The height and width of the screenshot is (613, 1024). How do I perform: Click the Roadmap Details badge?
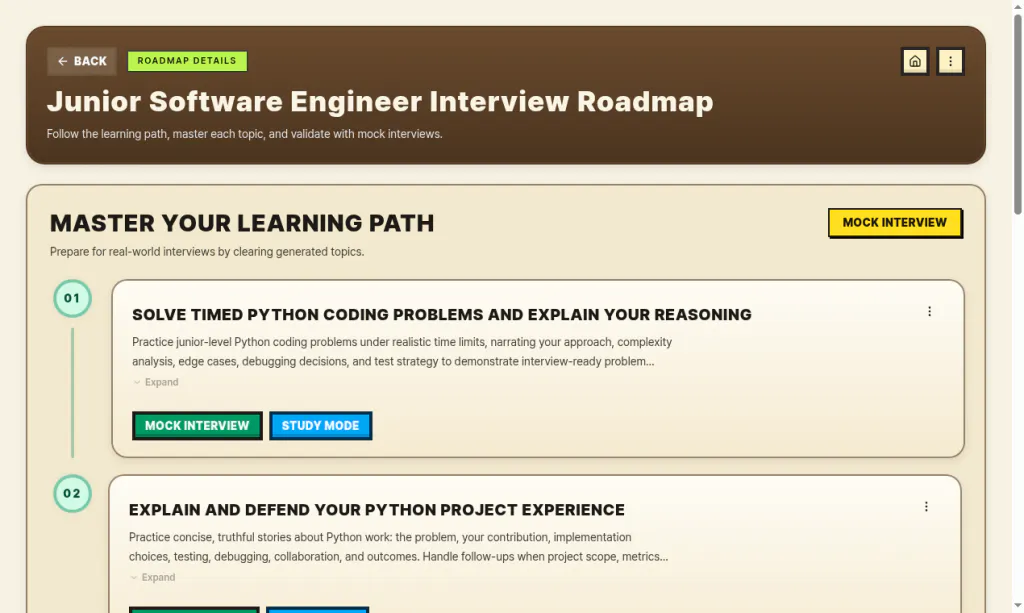tap(187, 61)
